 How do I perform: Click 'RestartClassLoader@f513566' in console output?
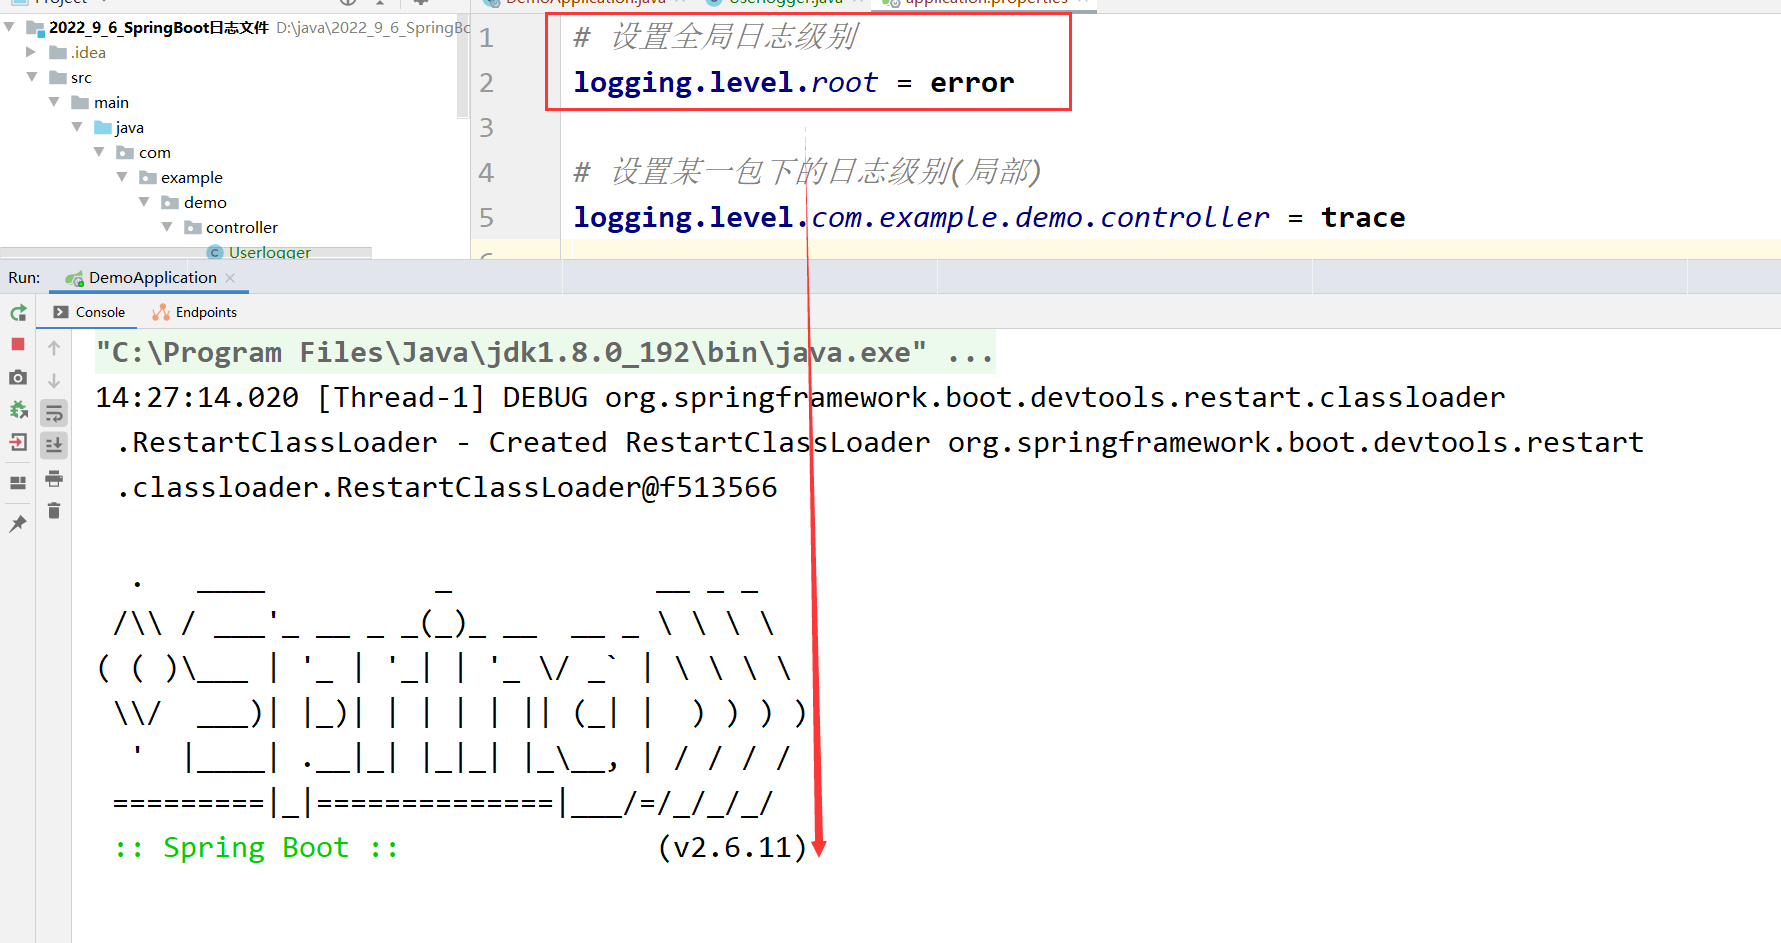point(557,487)
